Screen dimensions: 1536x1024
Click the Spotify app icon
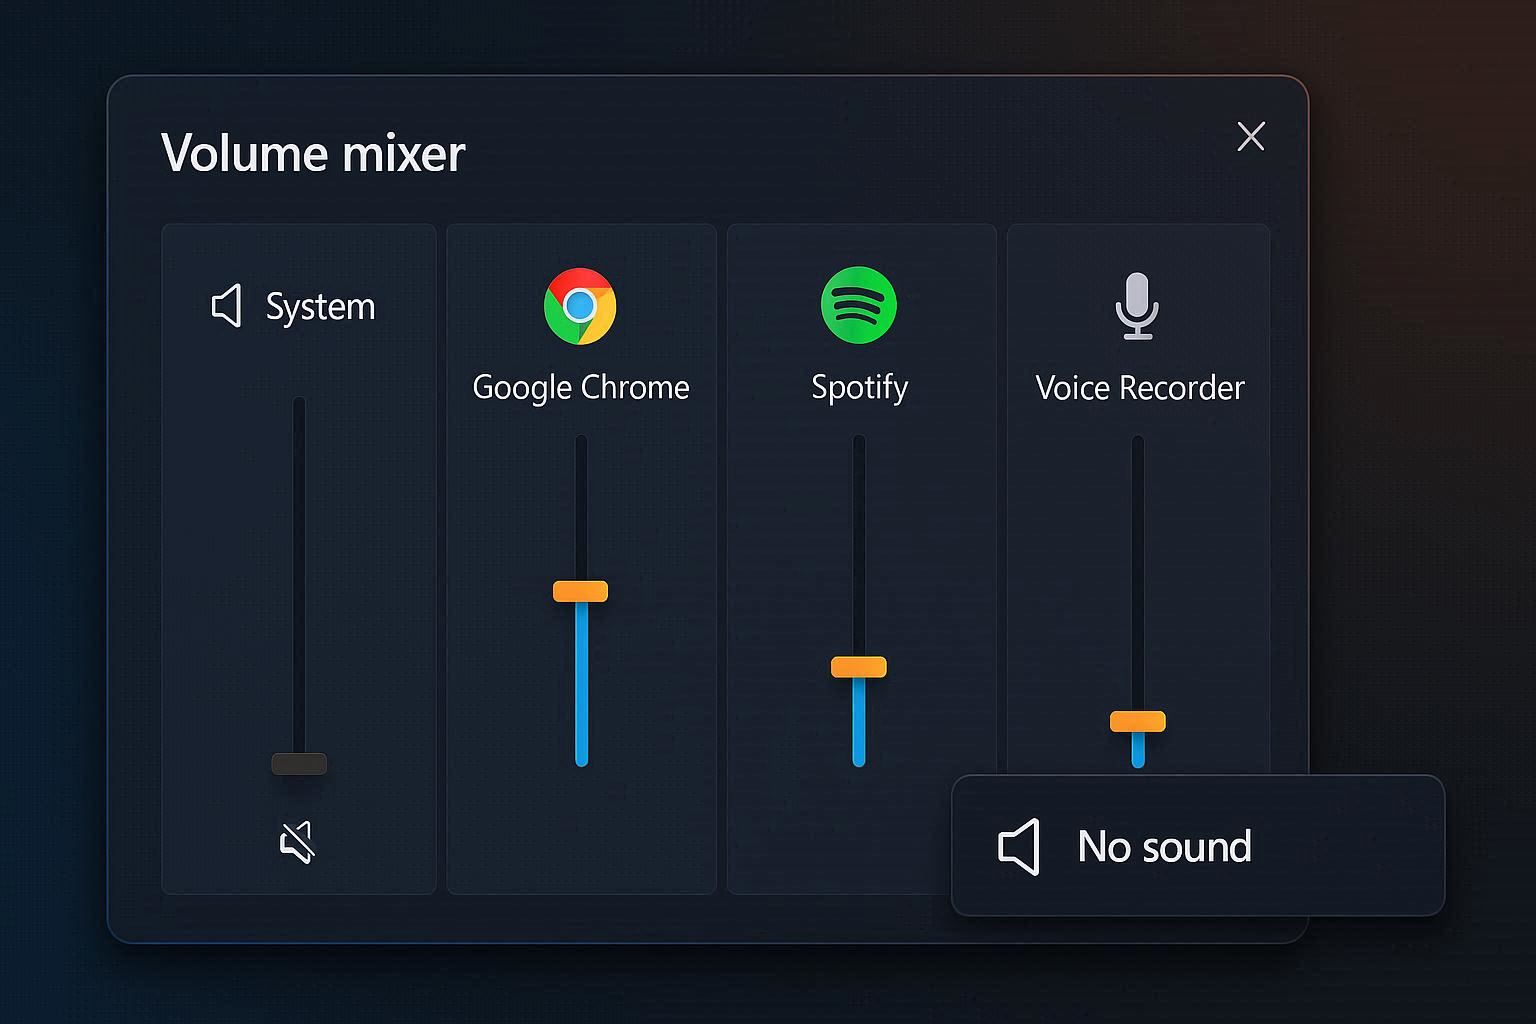point(858,305)
